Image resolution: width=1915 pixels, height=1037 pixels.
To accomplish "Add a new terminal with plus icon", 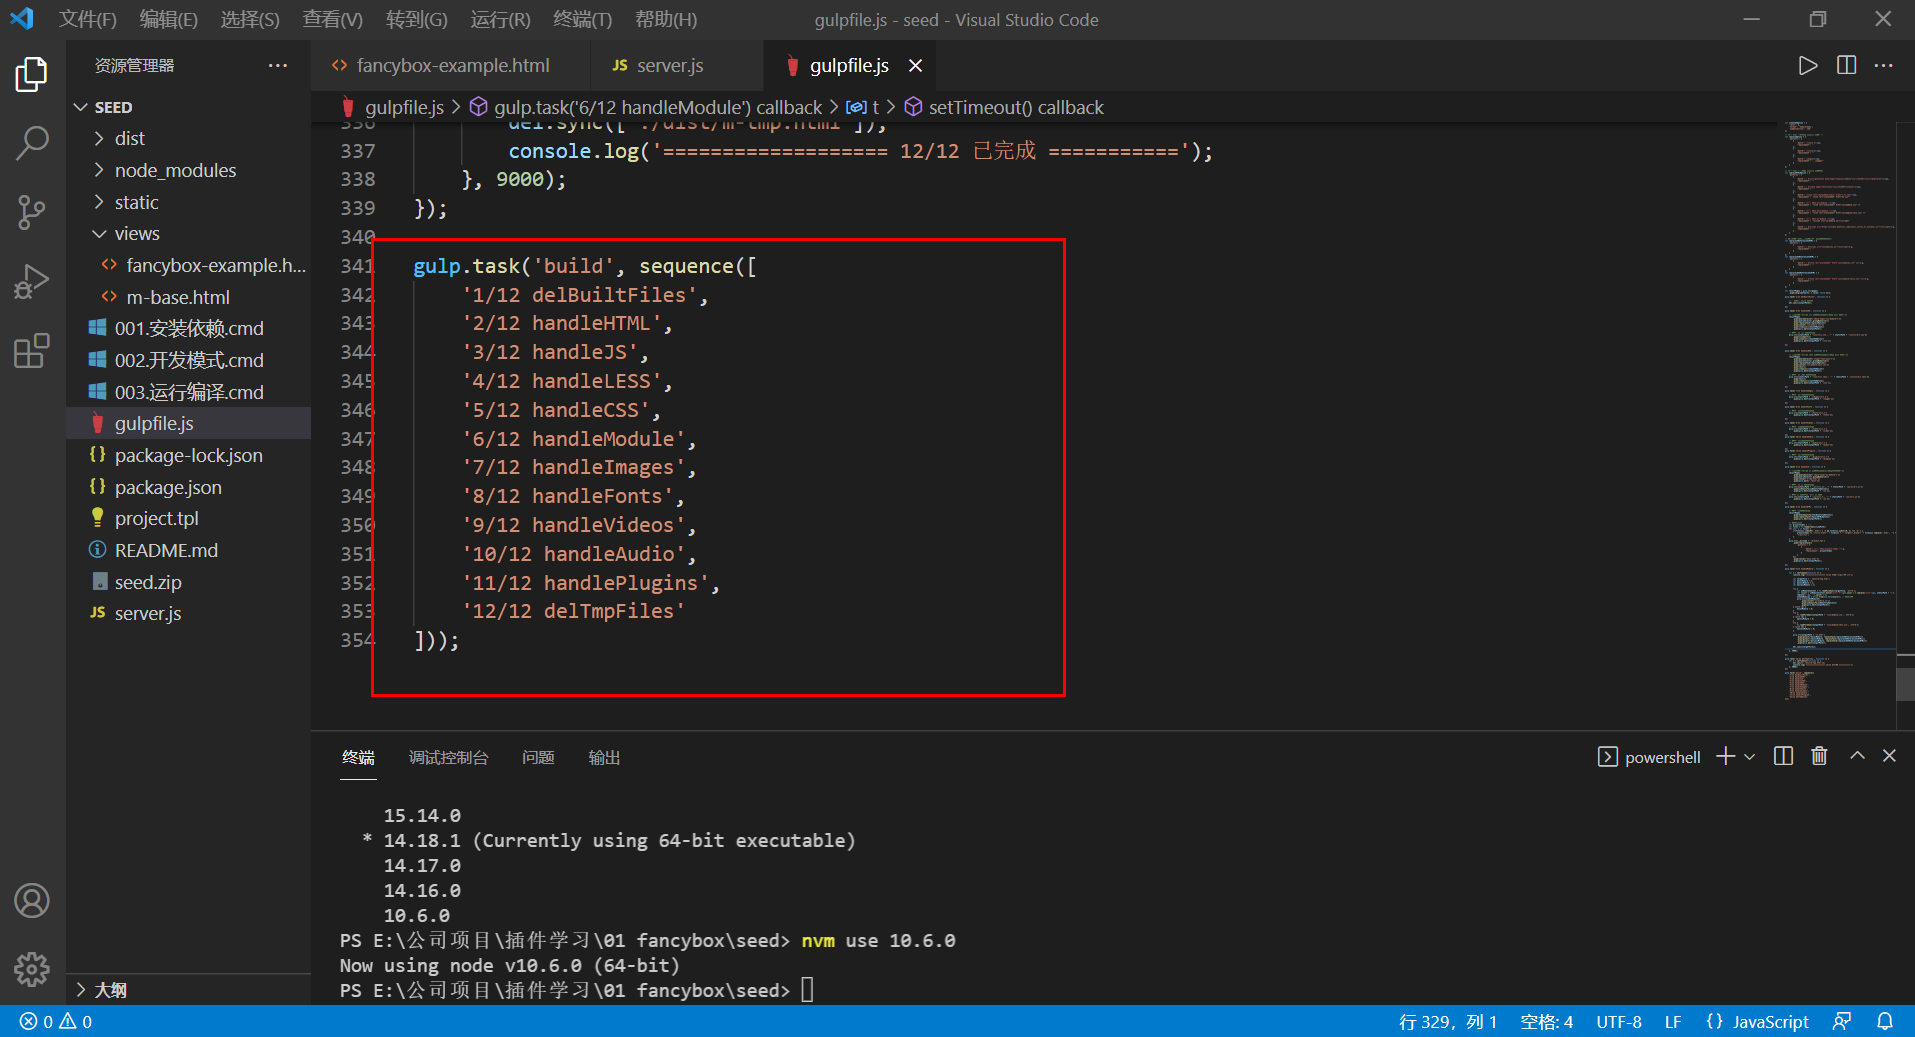I will click(x=1725, y=757).
